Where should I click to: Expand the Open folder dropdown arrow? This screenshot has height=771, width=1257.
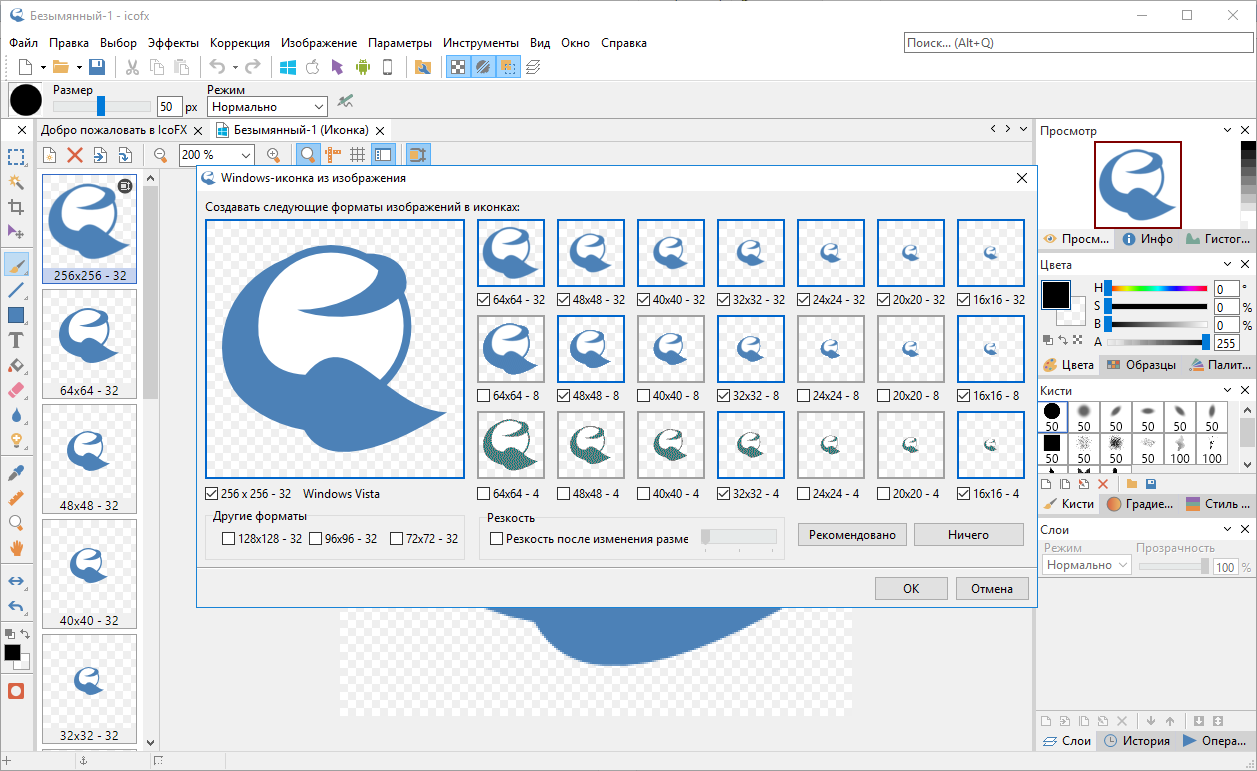(78, 68)
